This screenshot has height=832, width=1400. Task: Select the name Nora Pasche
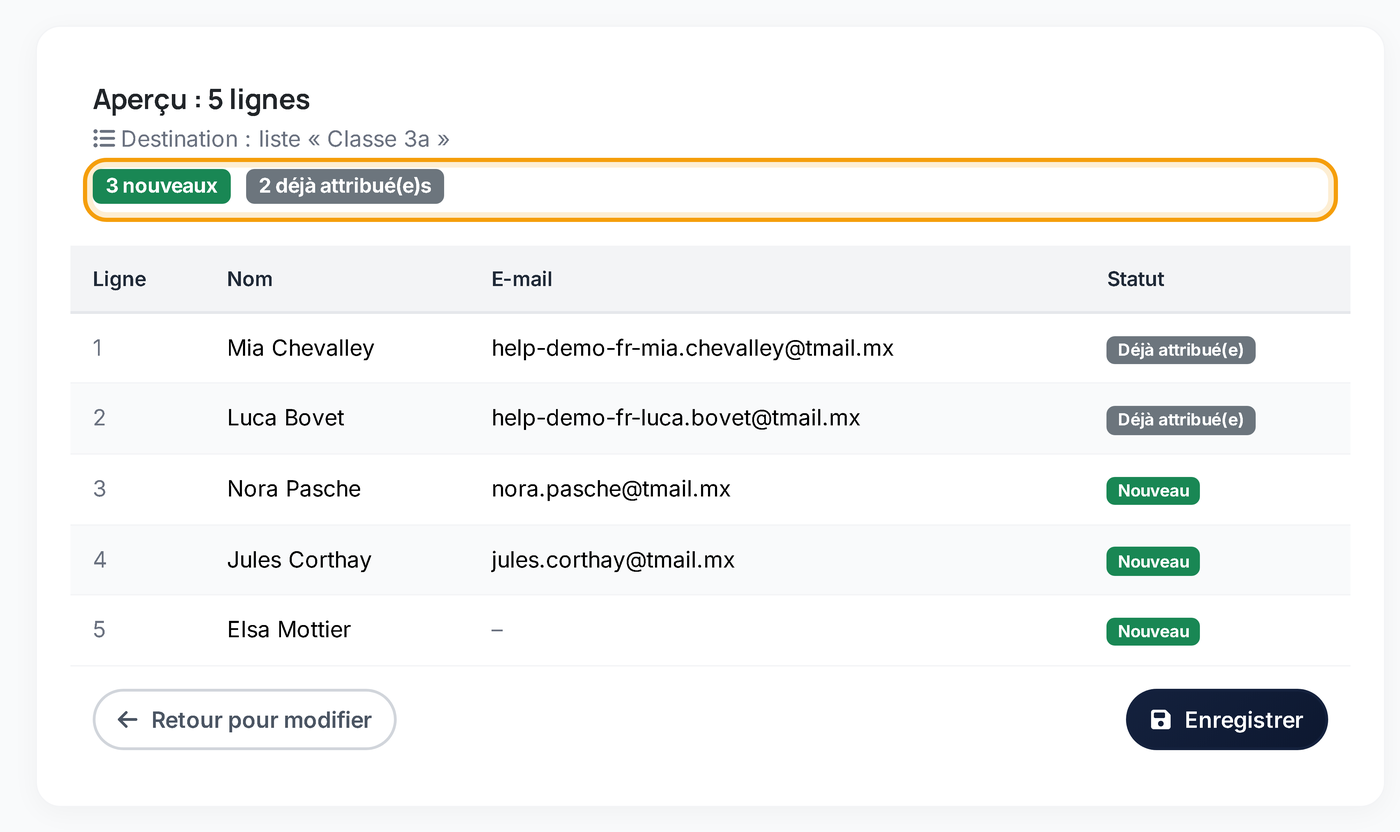pos(294,489)
